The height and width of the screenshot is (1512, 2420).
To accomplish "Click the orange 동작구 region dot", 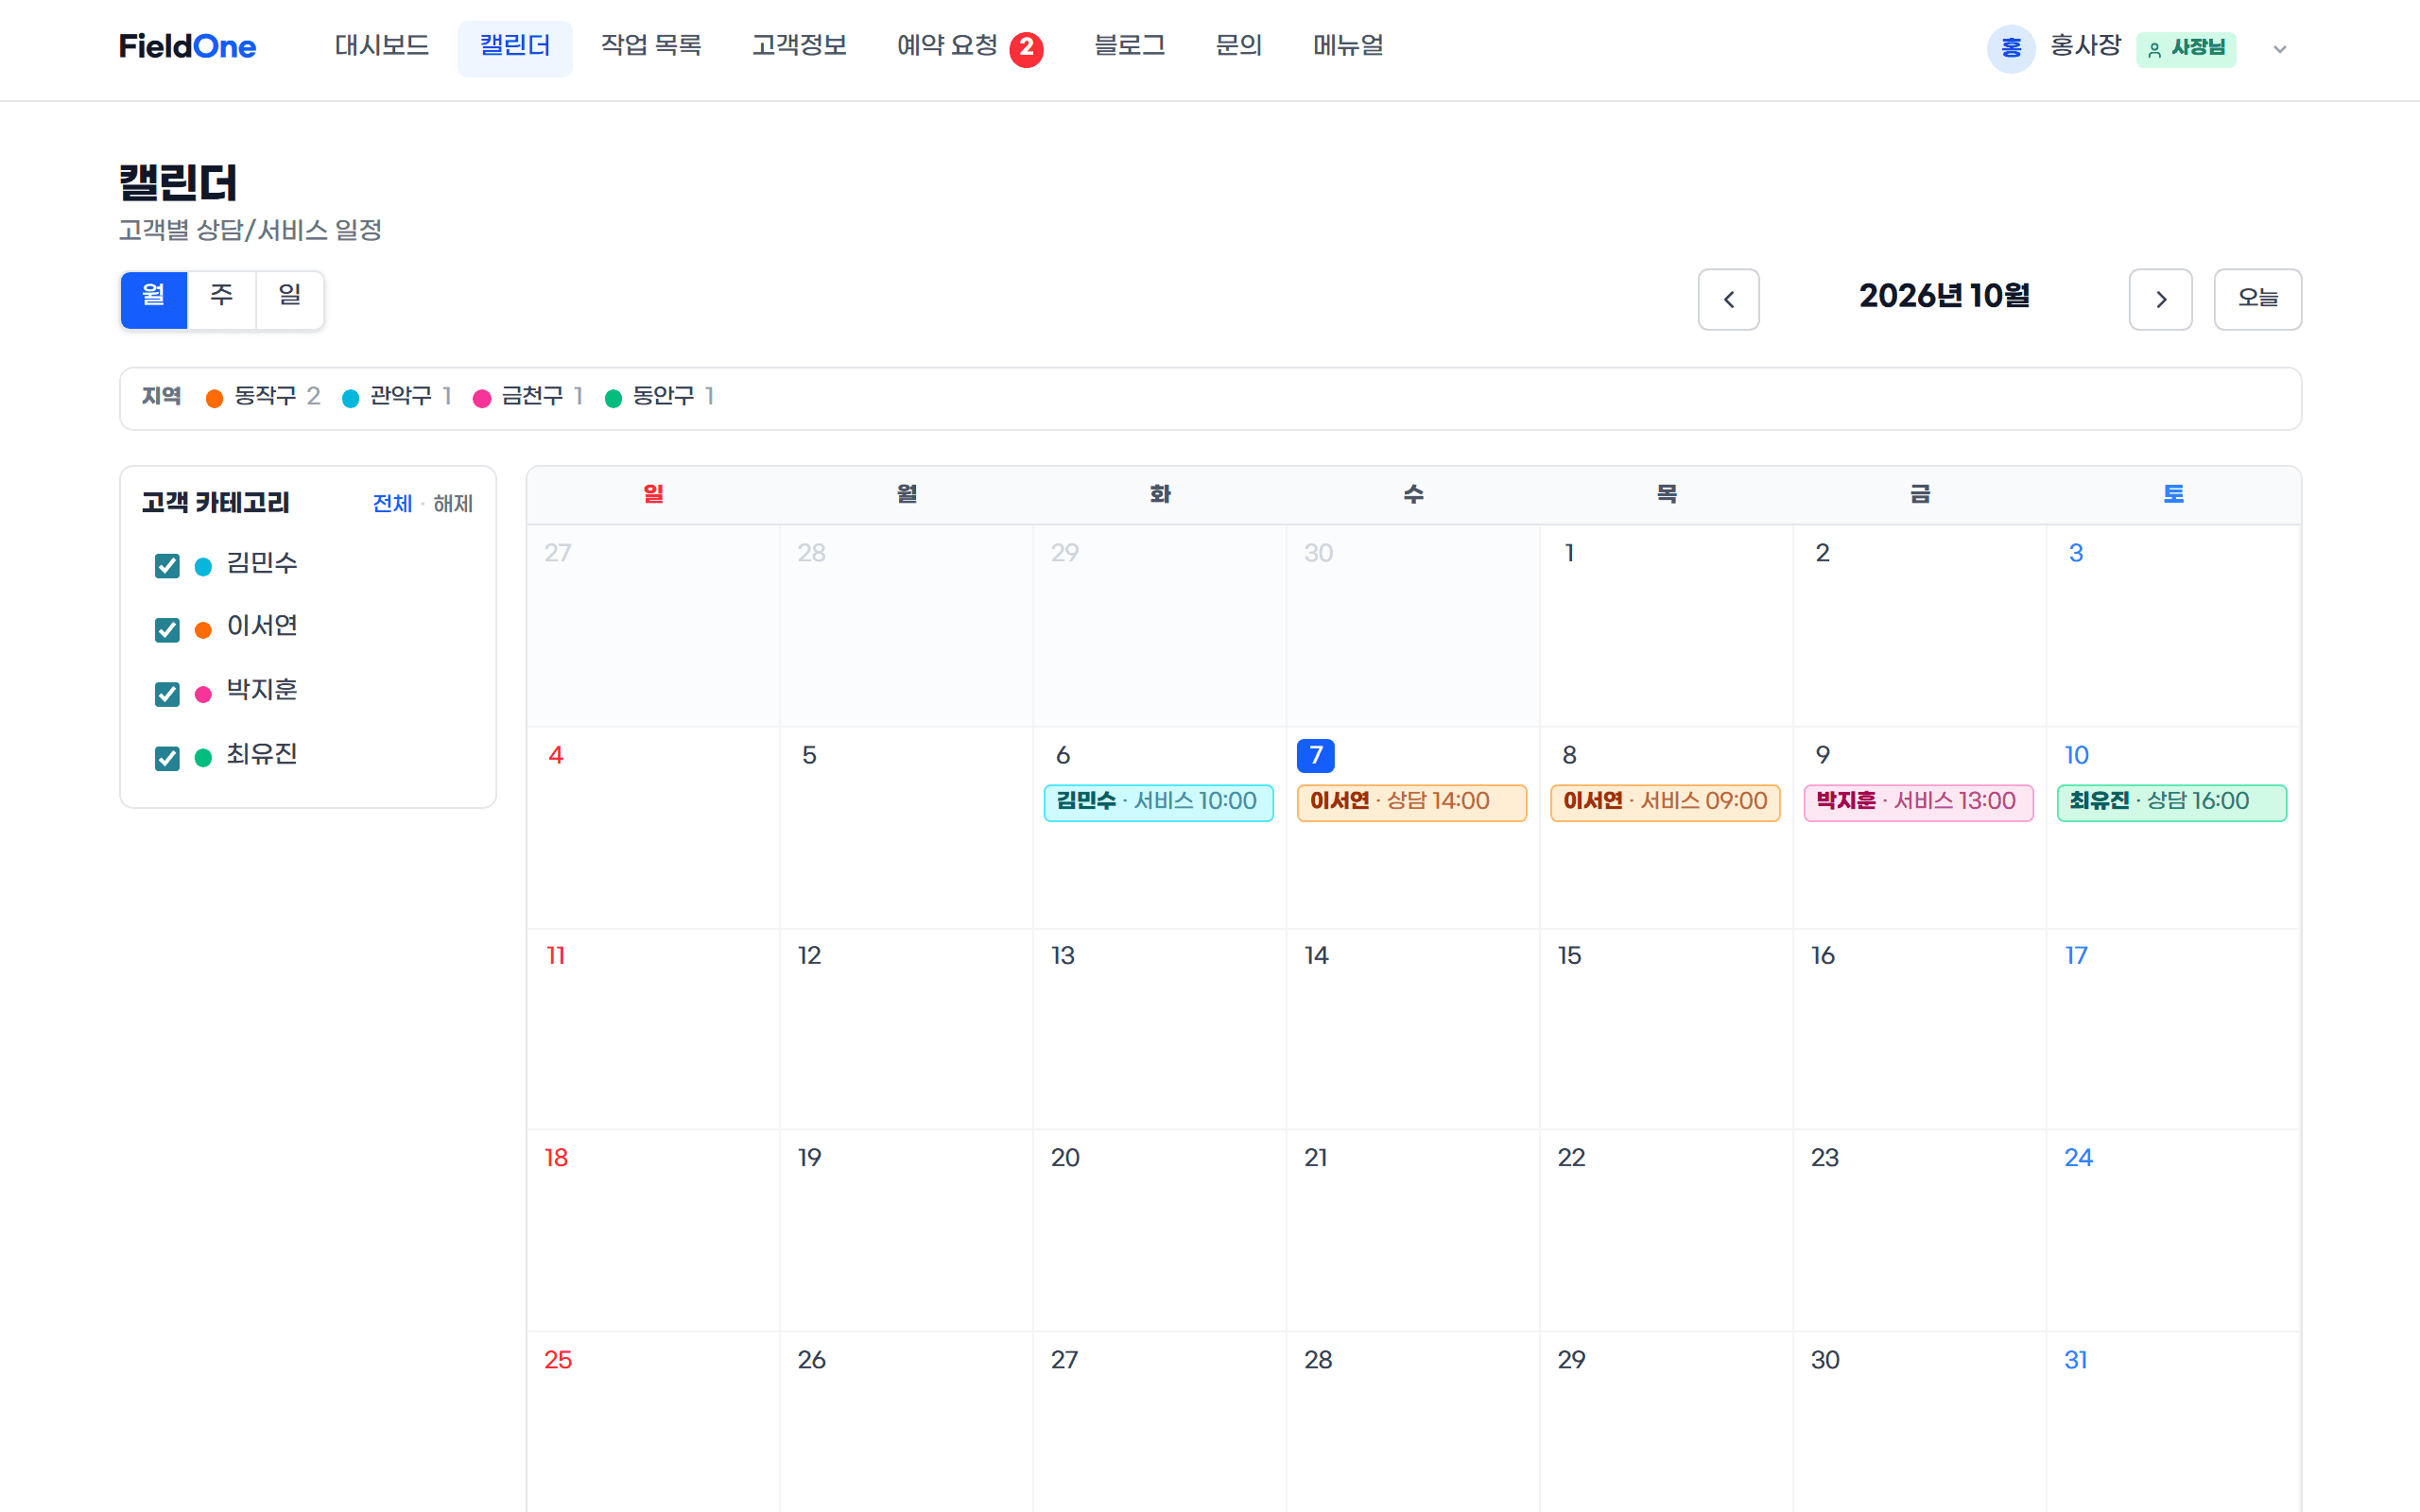I will pos(214,398).
